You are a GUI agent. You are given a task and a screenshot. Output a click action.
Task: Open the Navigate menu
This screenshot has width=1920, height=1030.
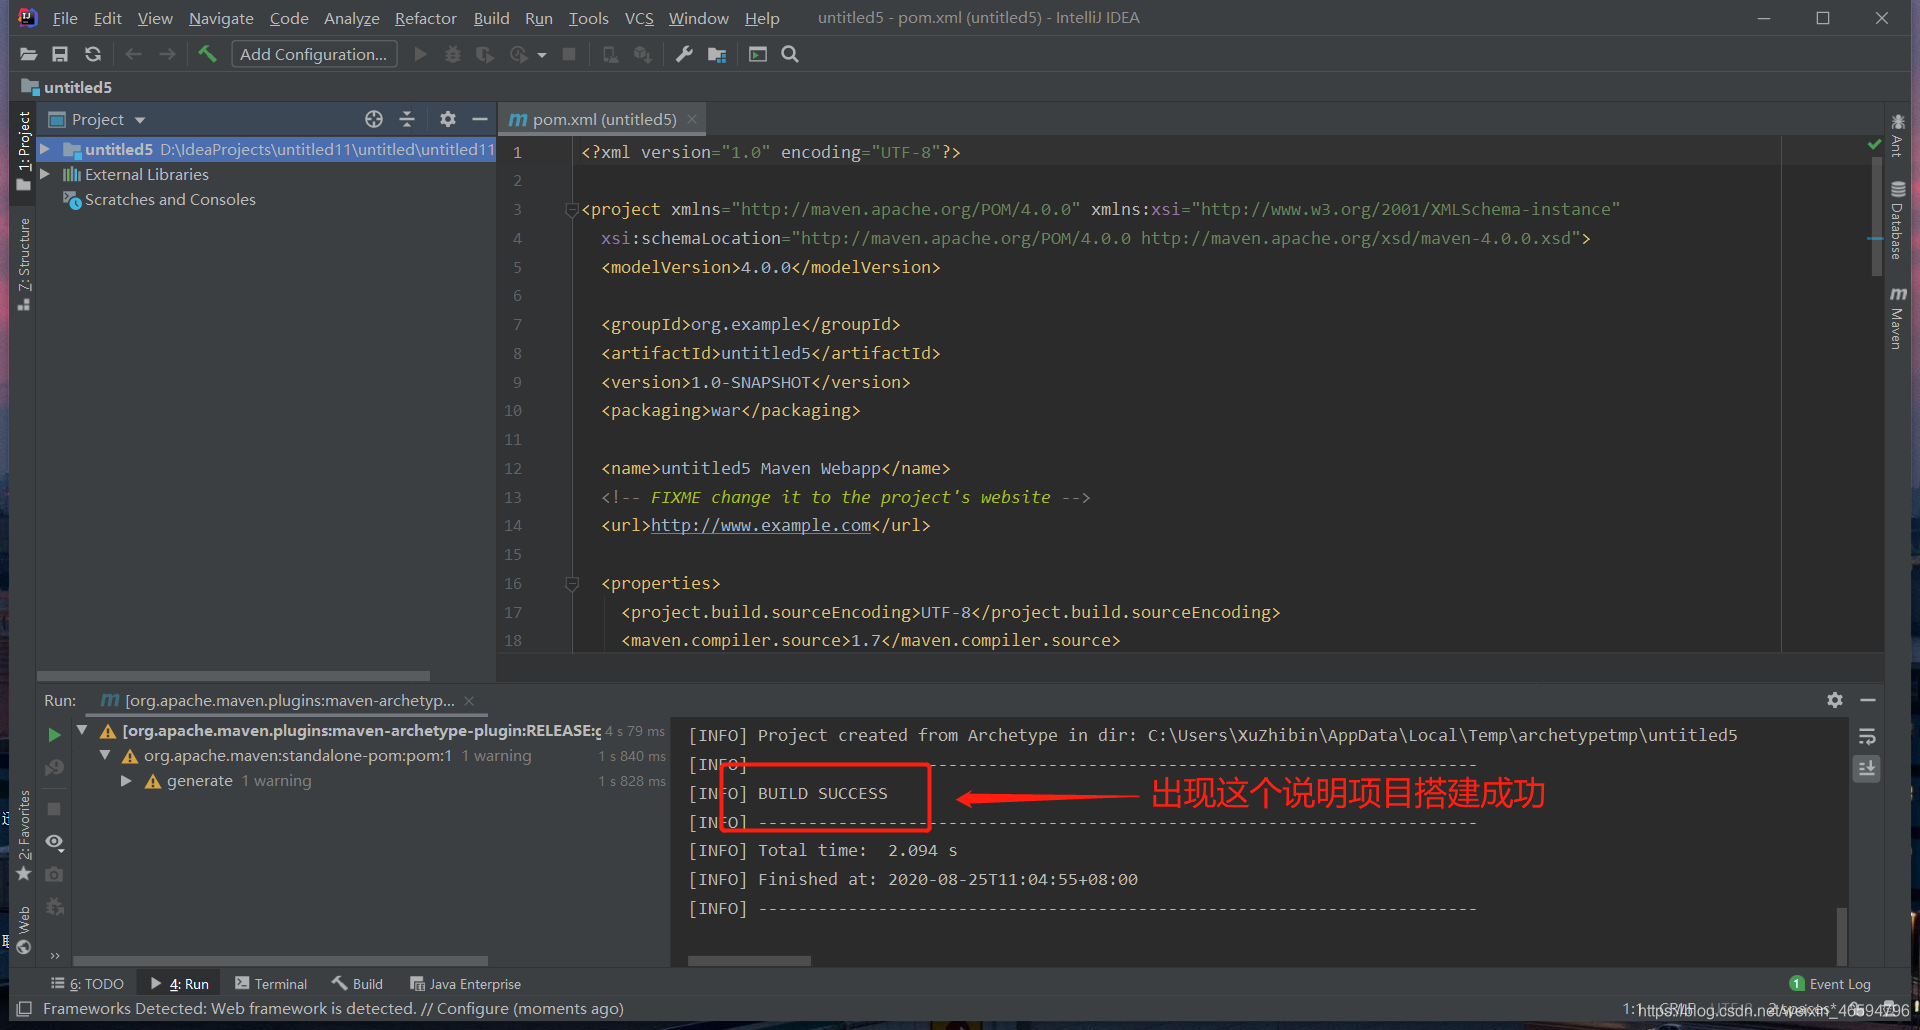point(221,18)
